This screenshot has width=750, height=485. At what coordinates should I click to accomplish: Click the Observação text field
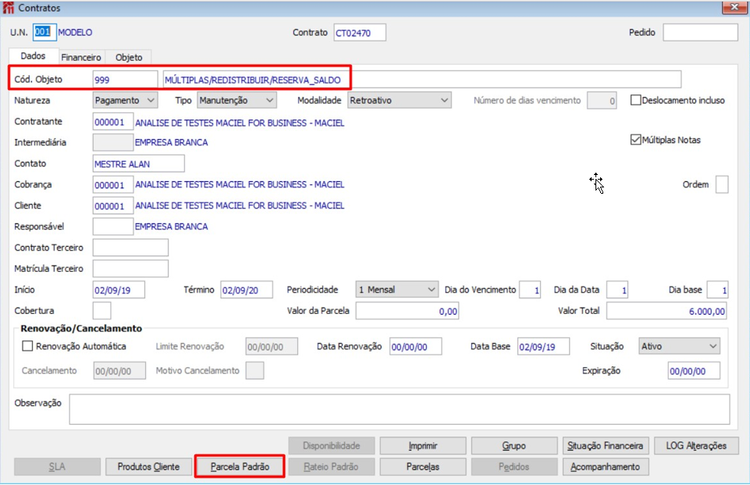[x=399, y=409]
